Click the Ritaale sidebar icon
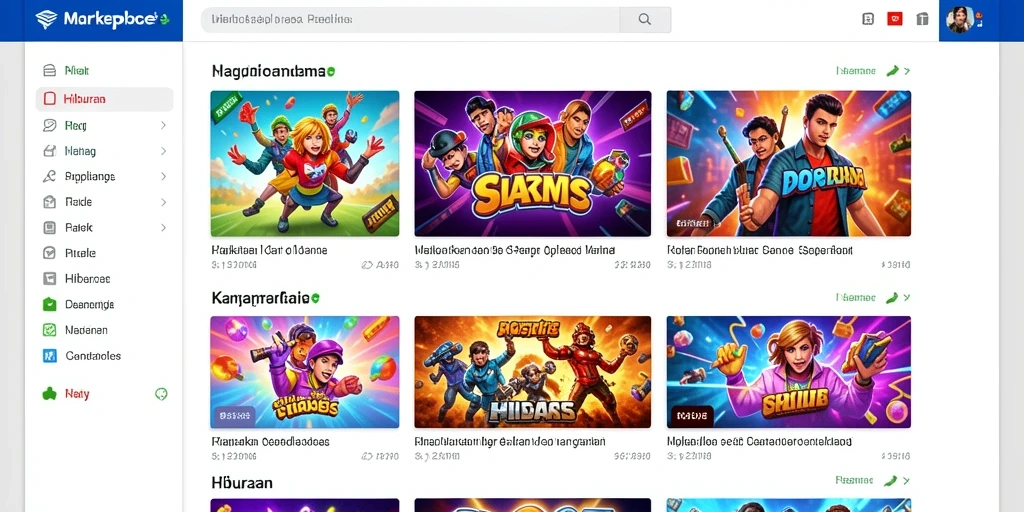Screen dimensions: 1024x512 [49, 253]
